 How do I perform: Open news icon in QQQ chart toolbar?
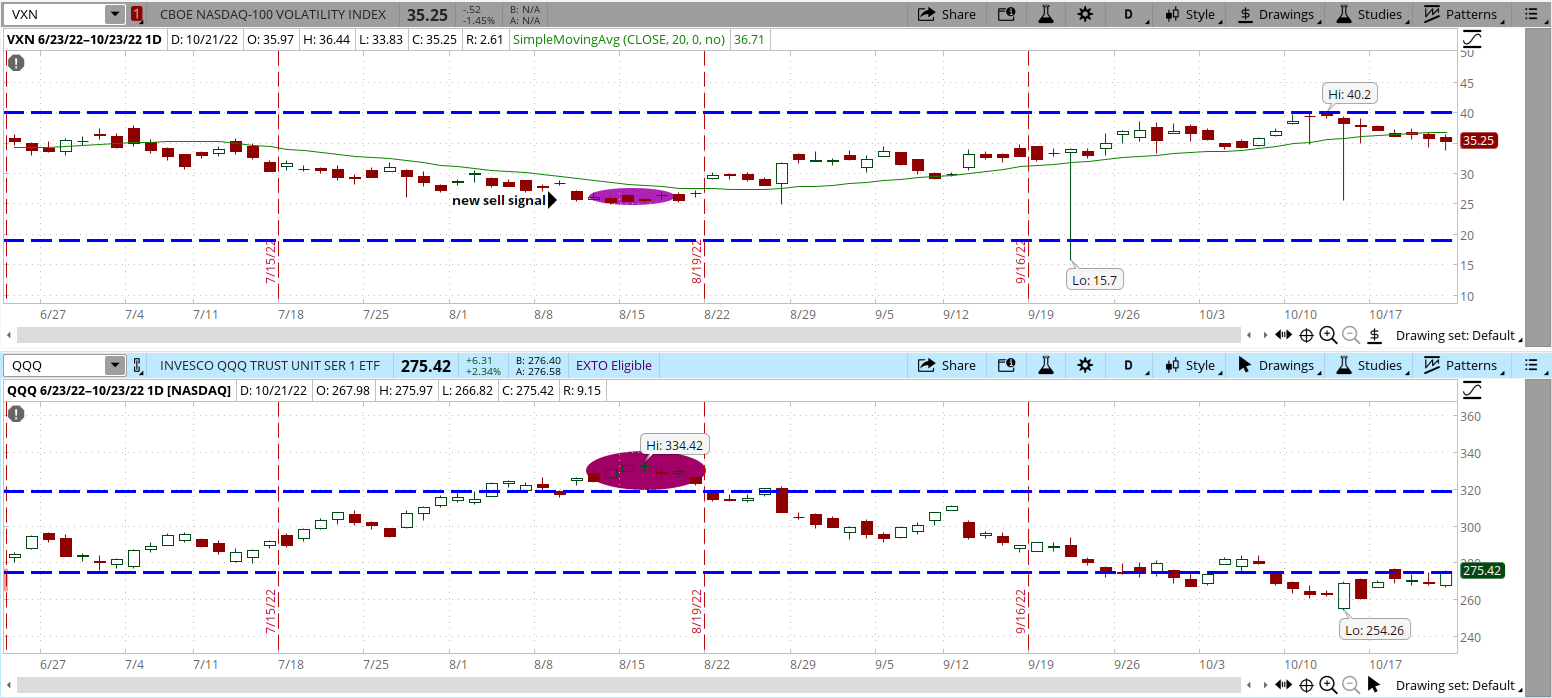[x=1006, y=365]
